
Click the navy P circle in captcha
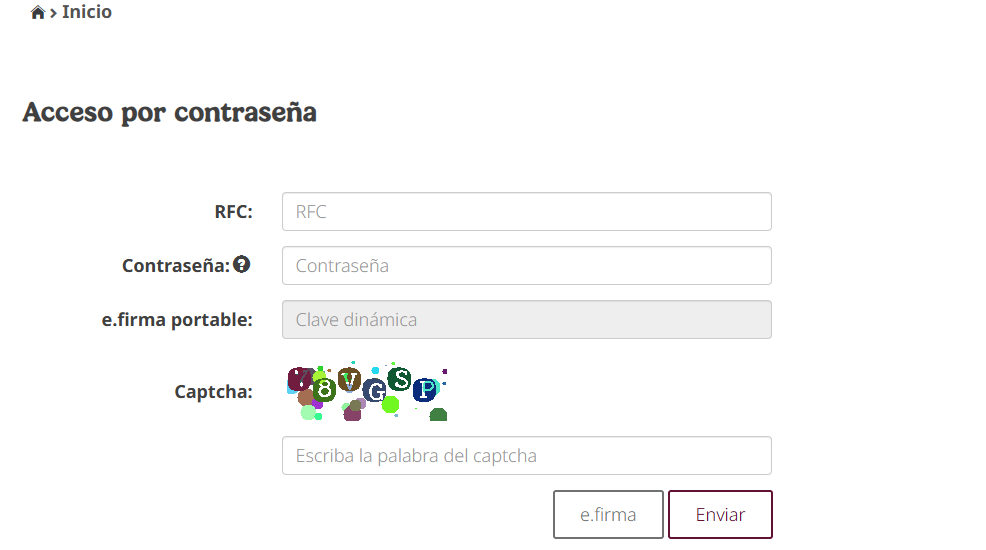(426, 389)
